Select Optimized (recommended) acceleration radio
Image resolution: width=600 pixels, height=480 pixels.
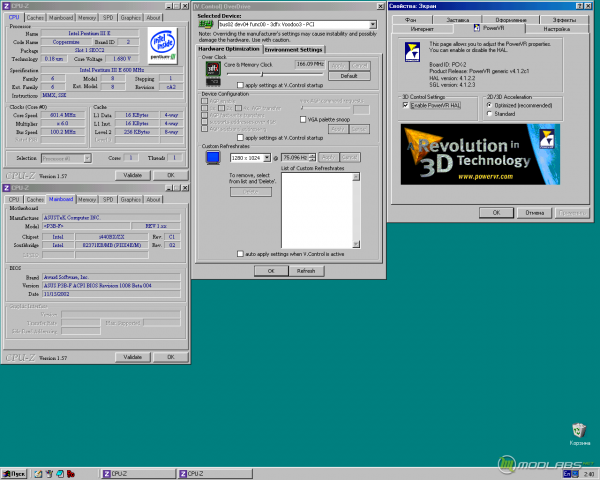coord(489,105)
